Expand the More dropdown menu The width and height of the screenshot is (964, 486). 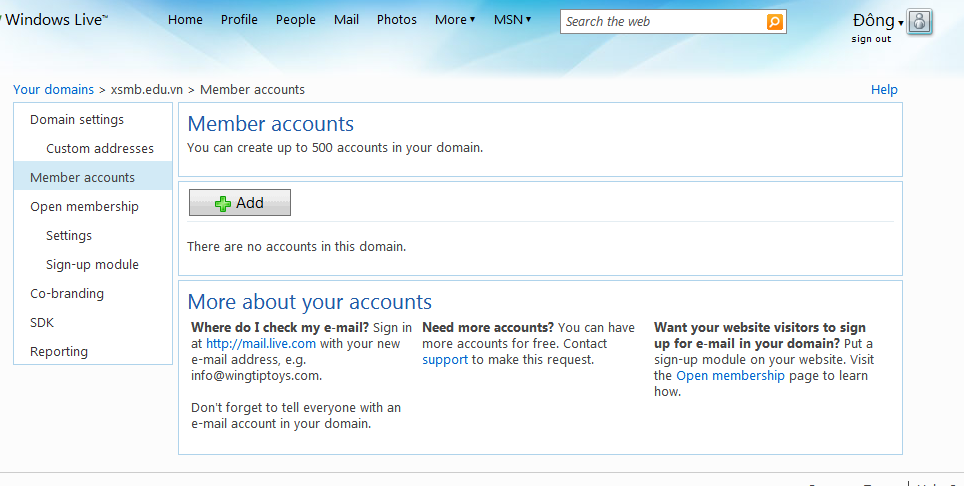(455, 20)
